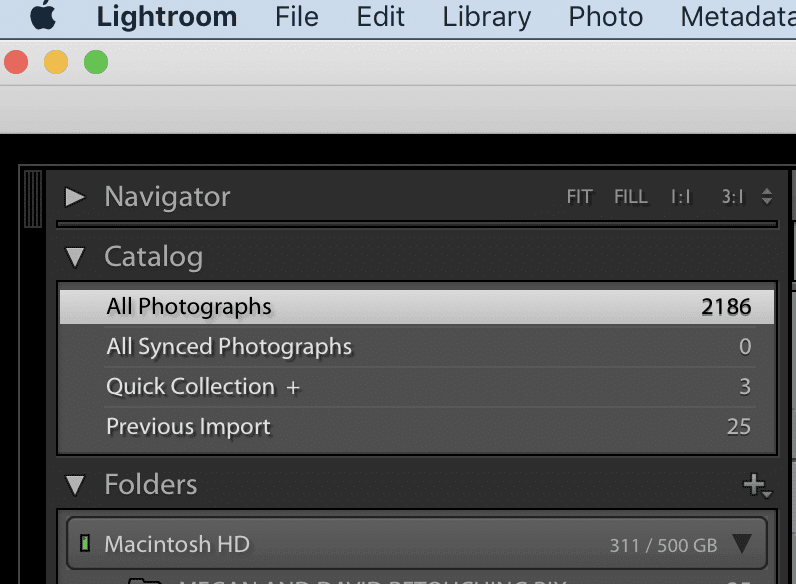
Task: Open the Photo menu
Action: pos(606,17)
